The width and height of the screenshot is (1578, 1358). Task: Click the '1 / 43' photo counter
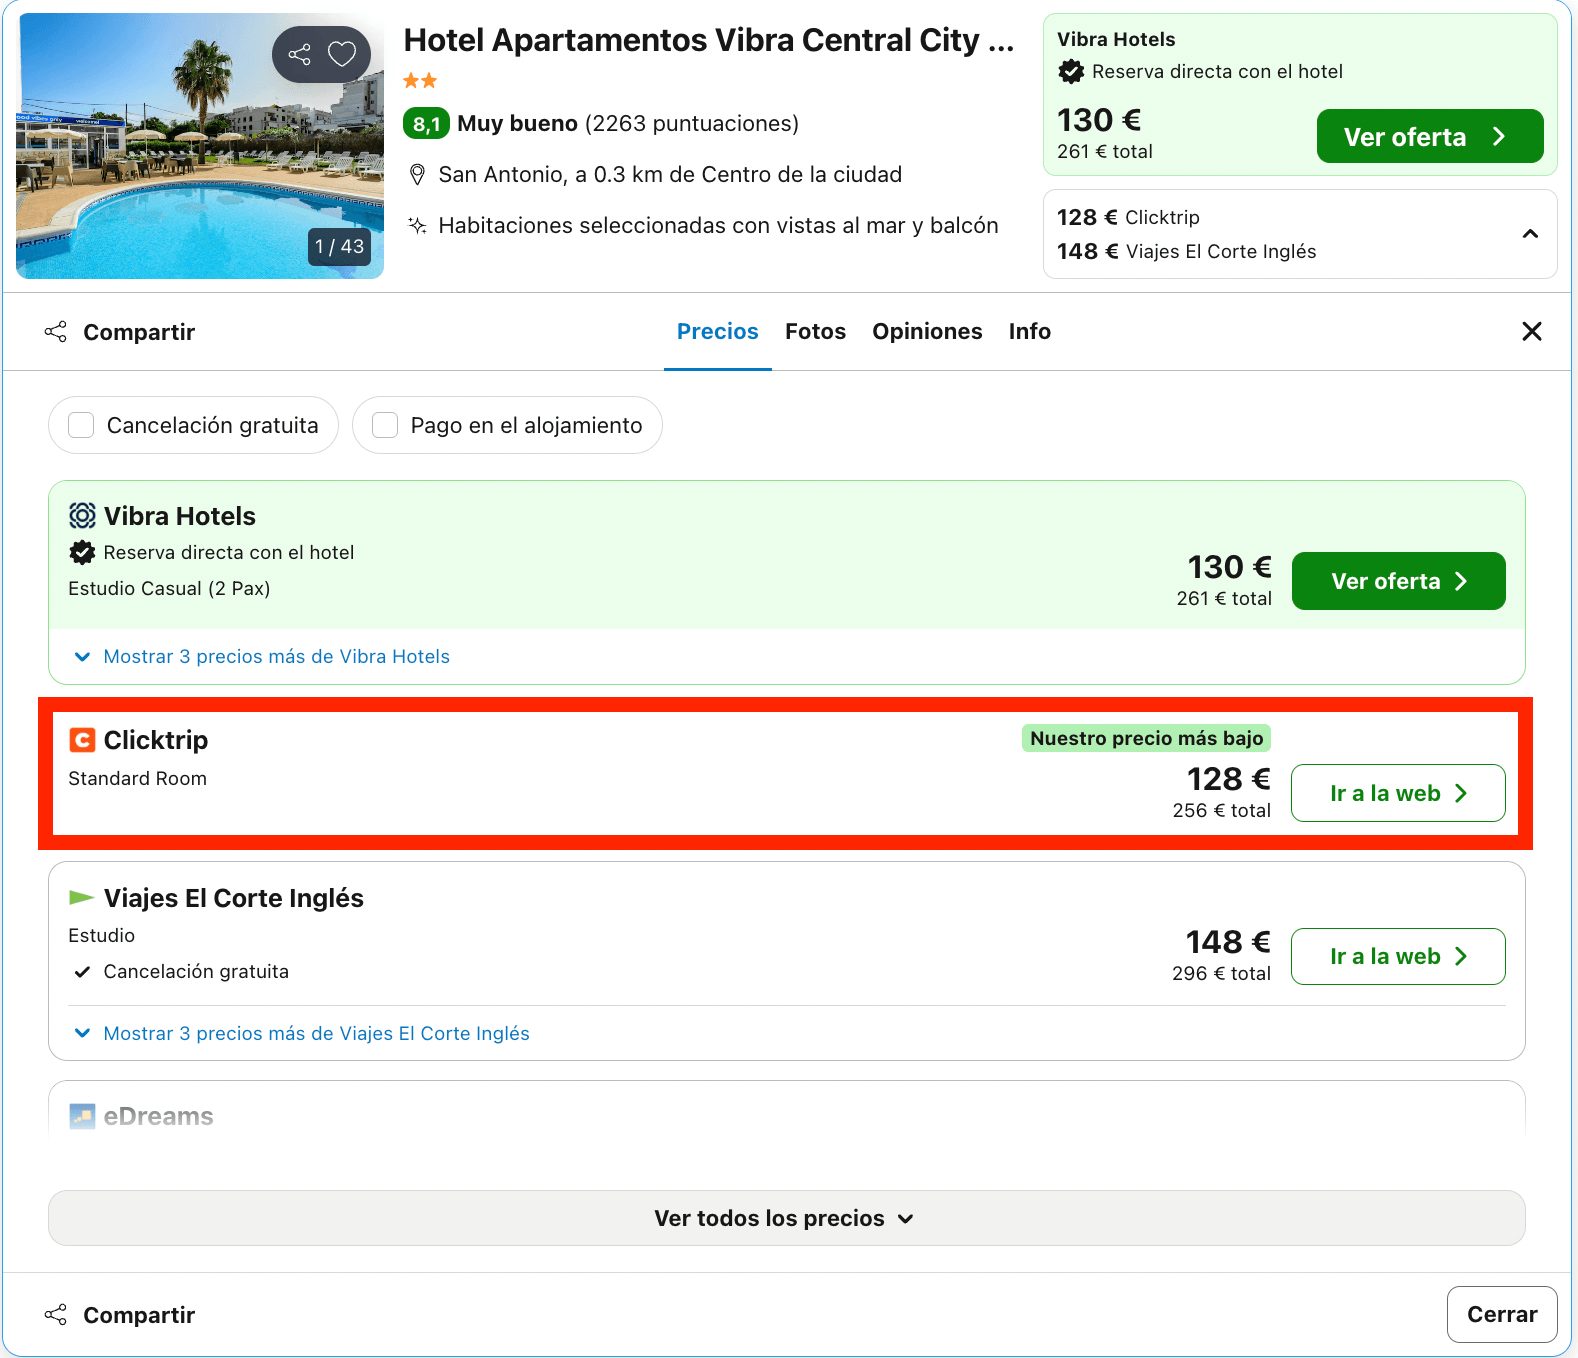[x=339, y=247]
